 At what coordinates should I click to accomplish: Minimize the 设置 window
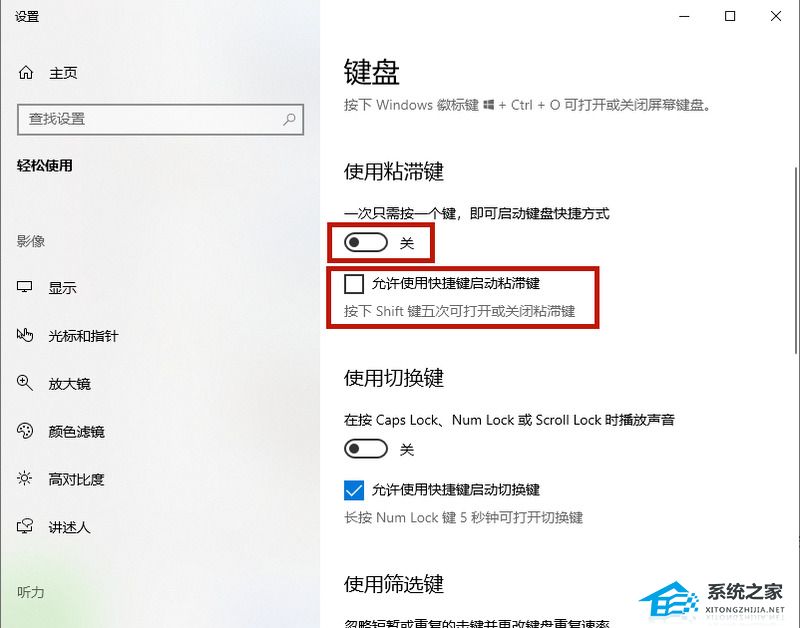point(684,16)
